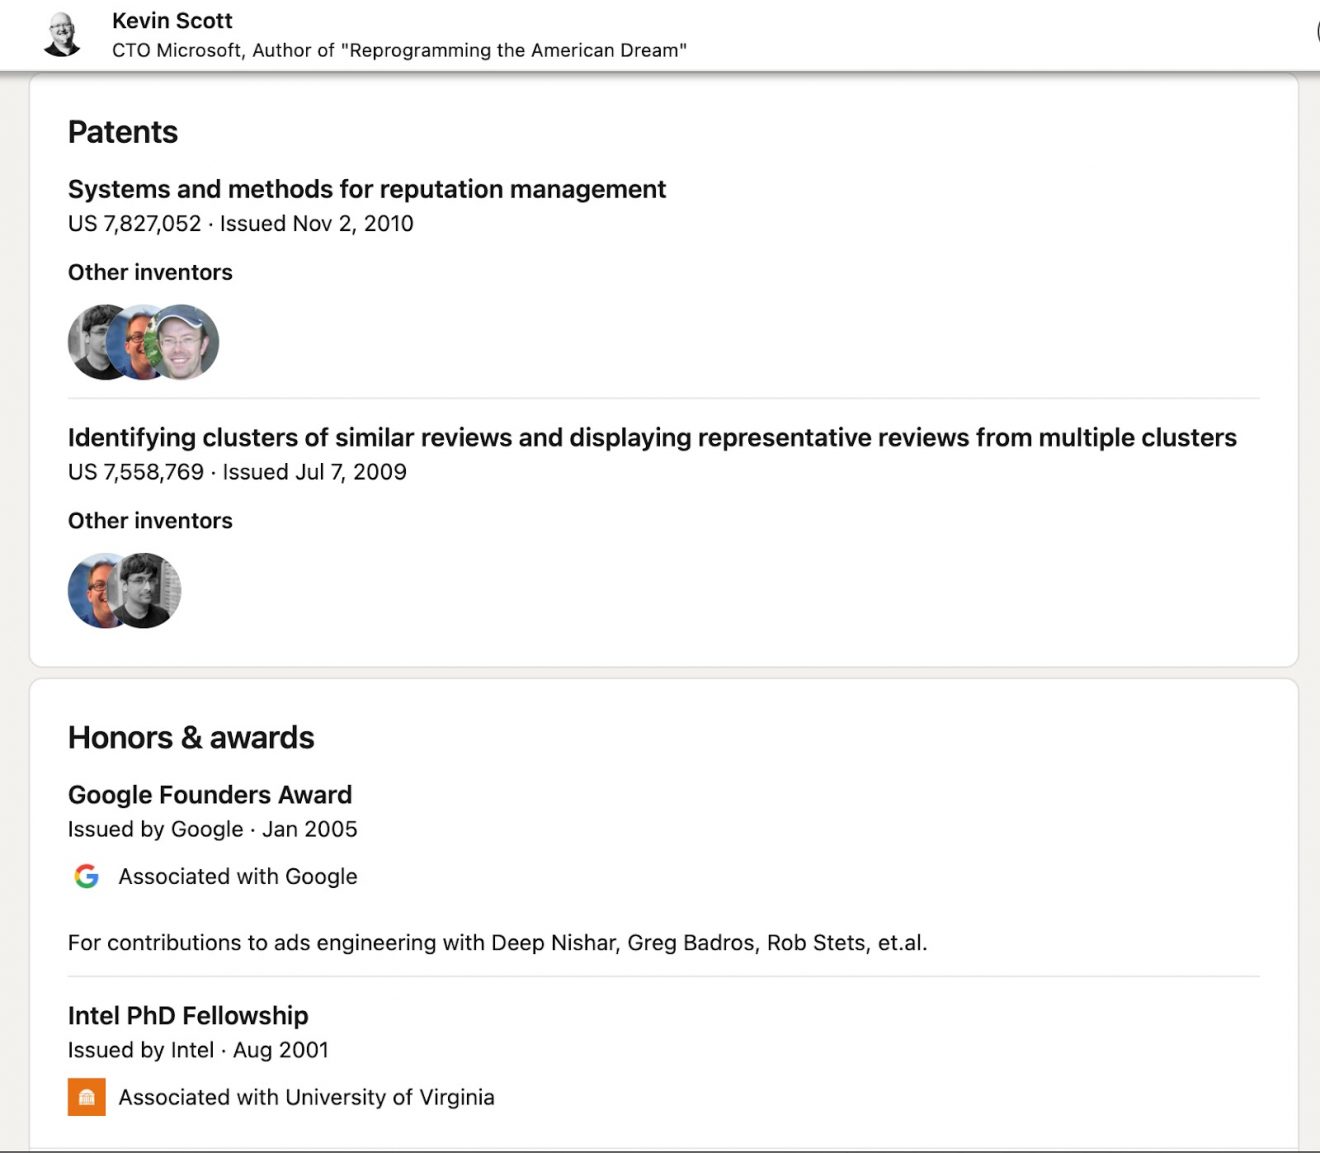Click the University of Virginia logo icon
Screen dimensions: 1320x1153
point(87,1097)
